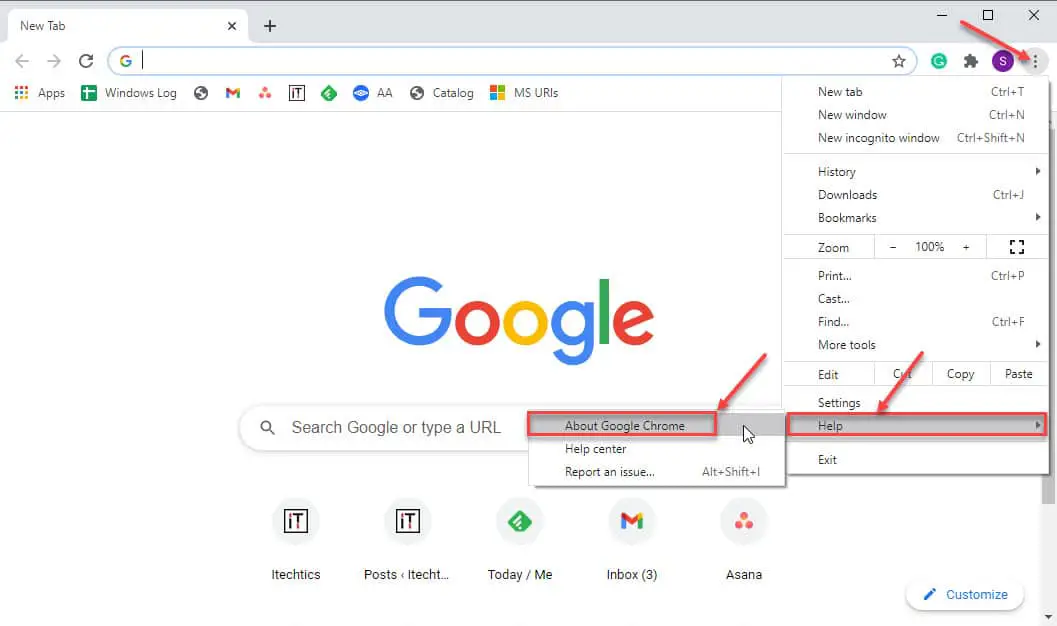
Task: Click Copy in the Edit row
Action: pyautogui.click(x=961, y=374)
